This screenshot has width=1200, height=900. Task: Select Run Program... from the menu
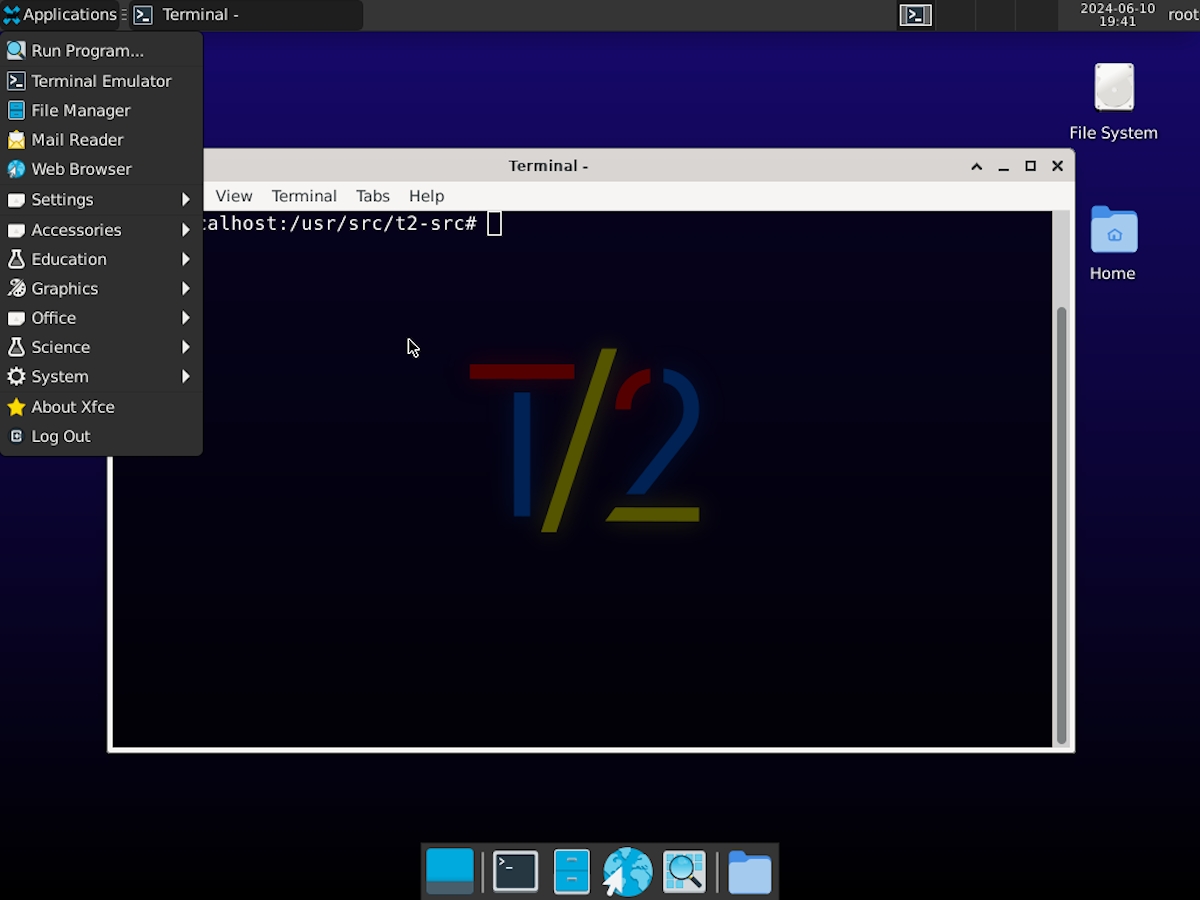click(101, 51)
